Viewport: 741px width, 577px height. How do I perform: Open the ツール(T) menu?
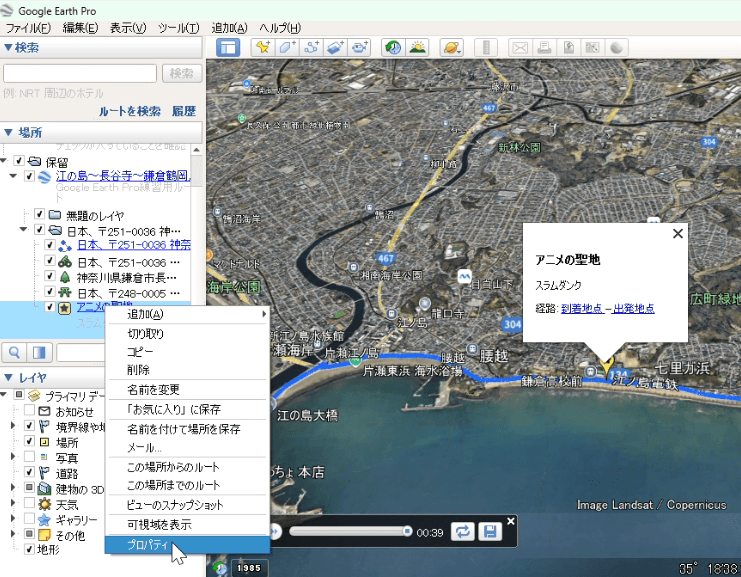tap(178, 27)
